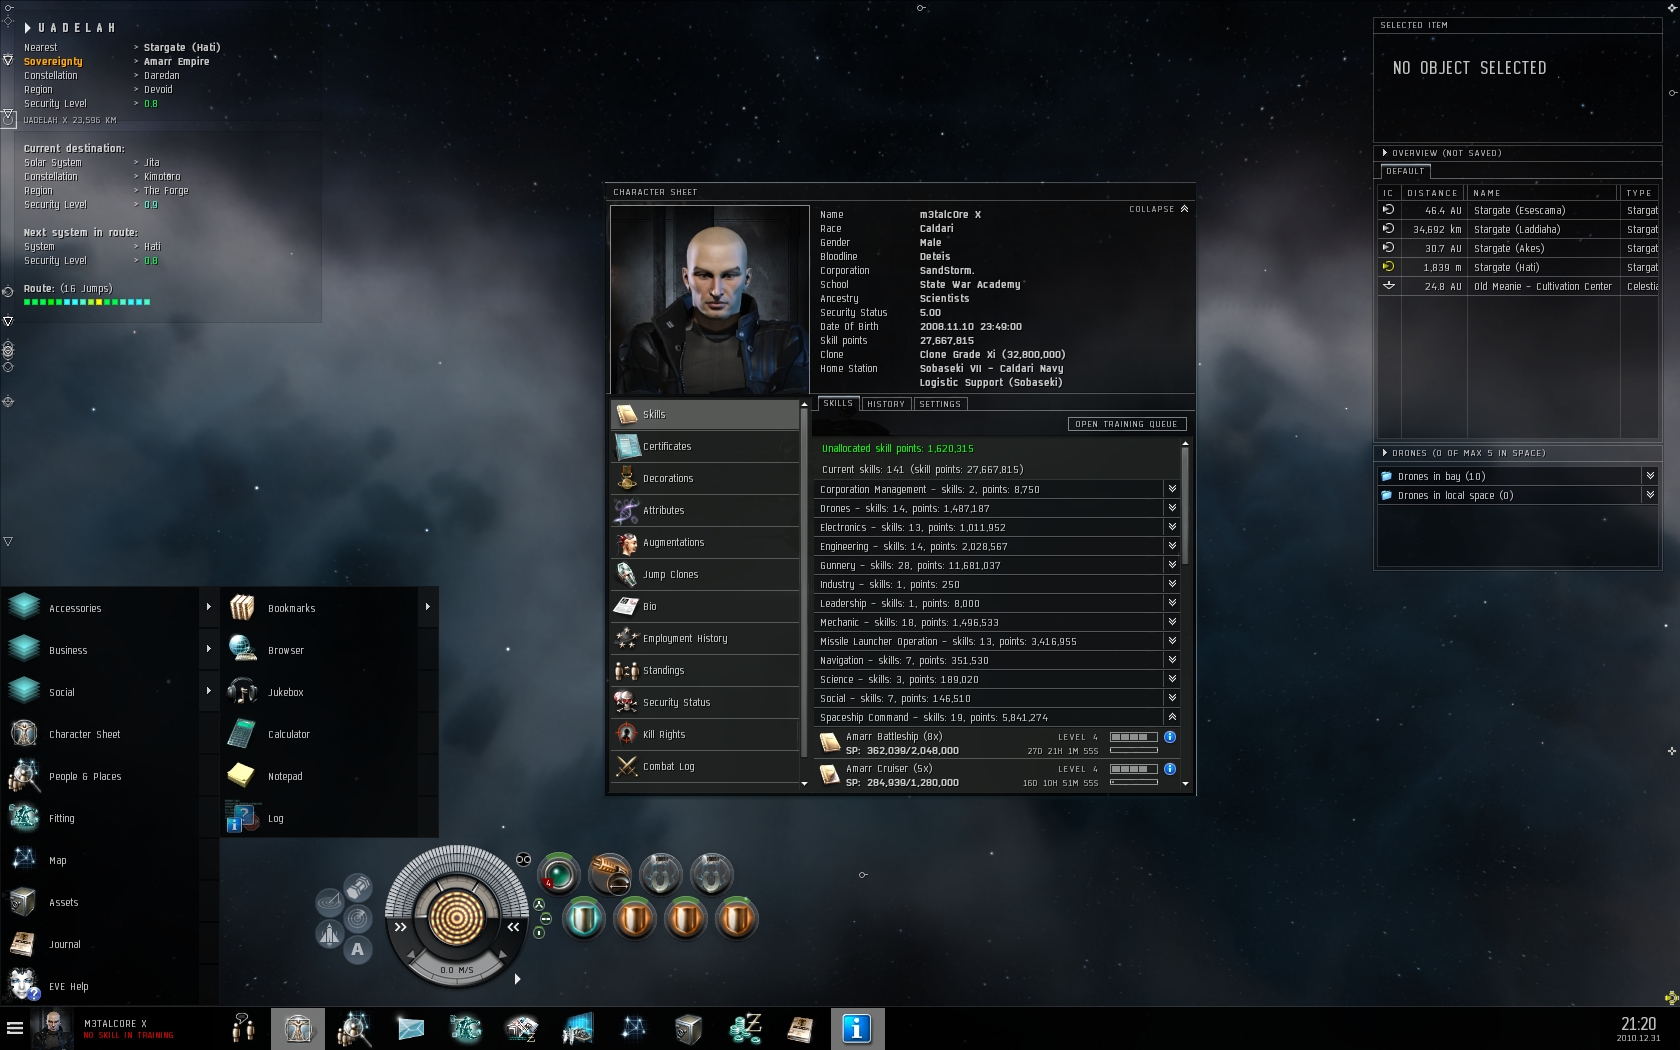
Task: Click the rocket icon on HUD
Action: 329,934
